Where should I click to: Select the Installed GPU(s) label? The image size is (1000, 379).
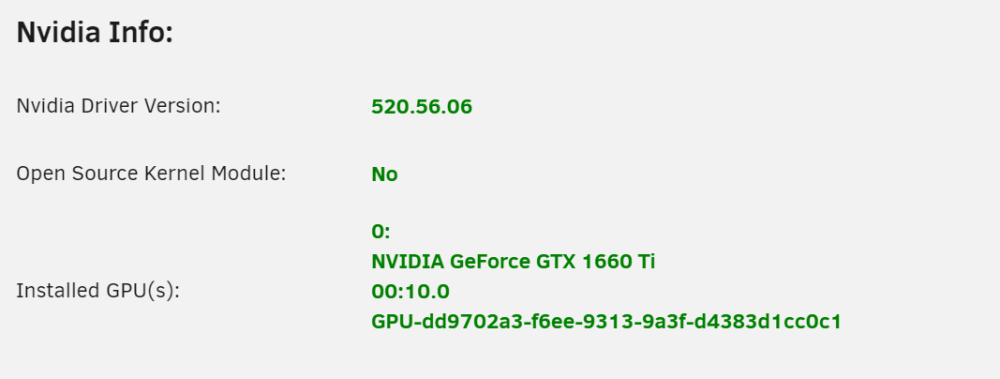tap(98, 291)
